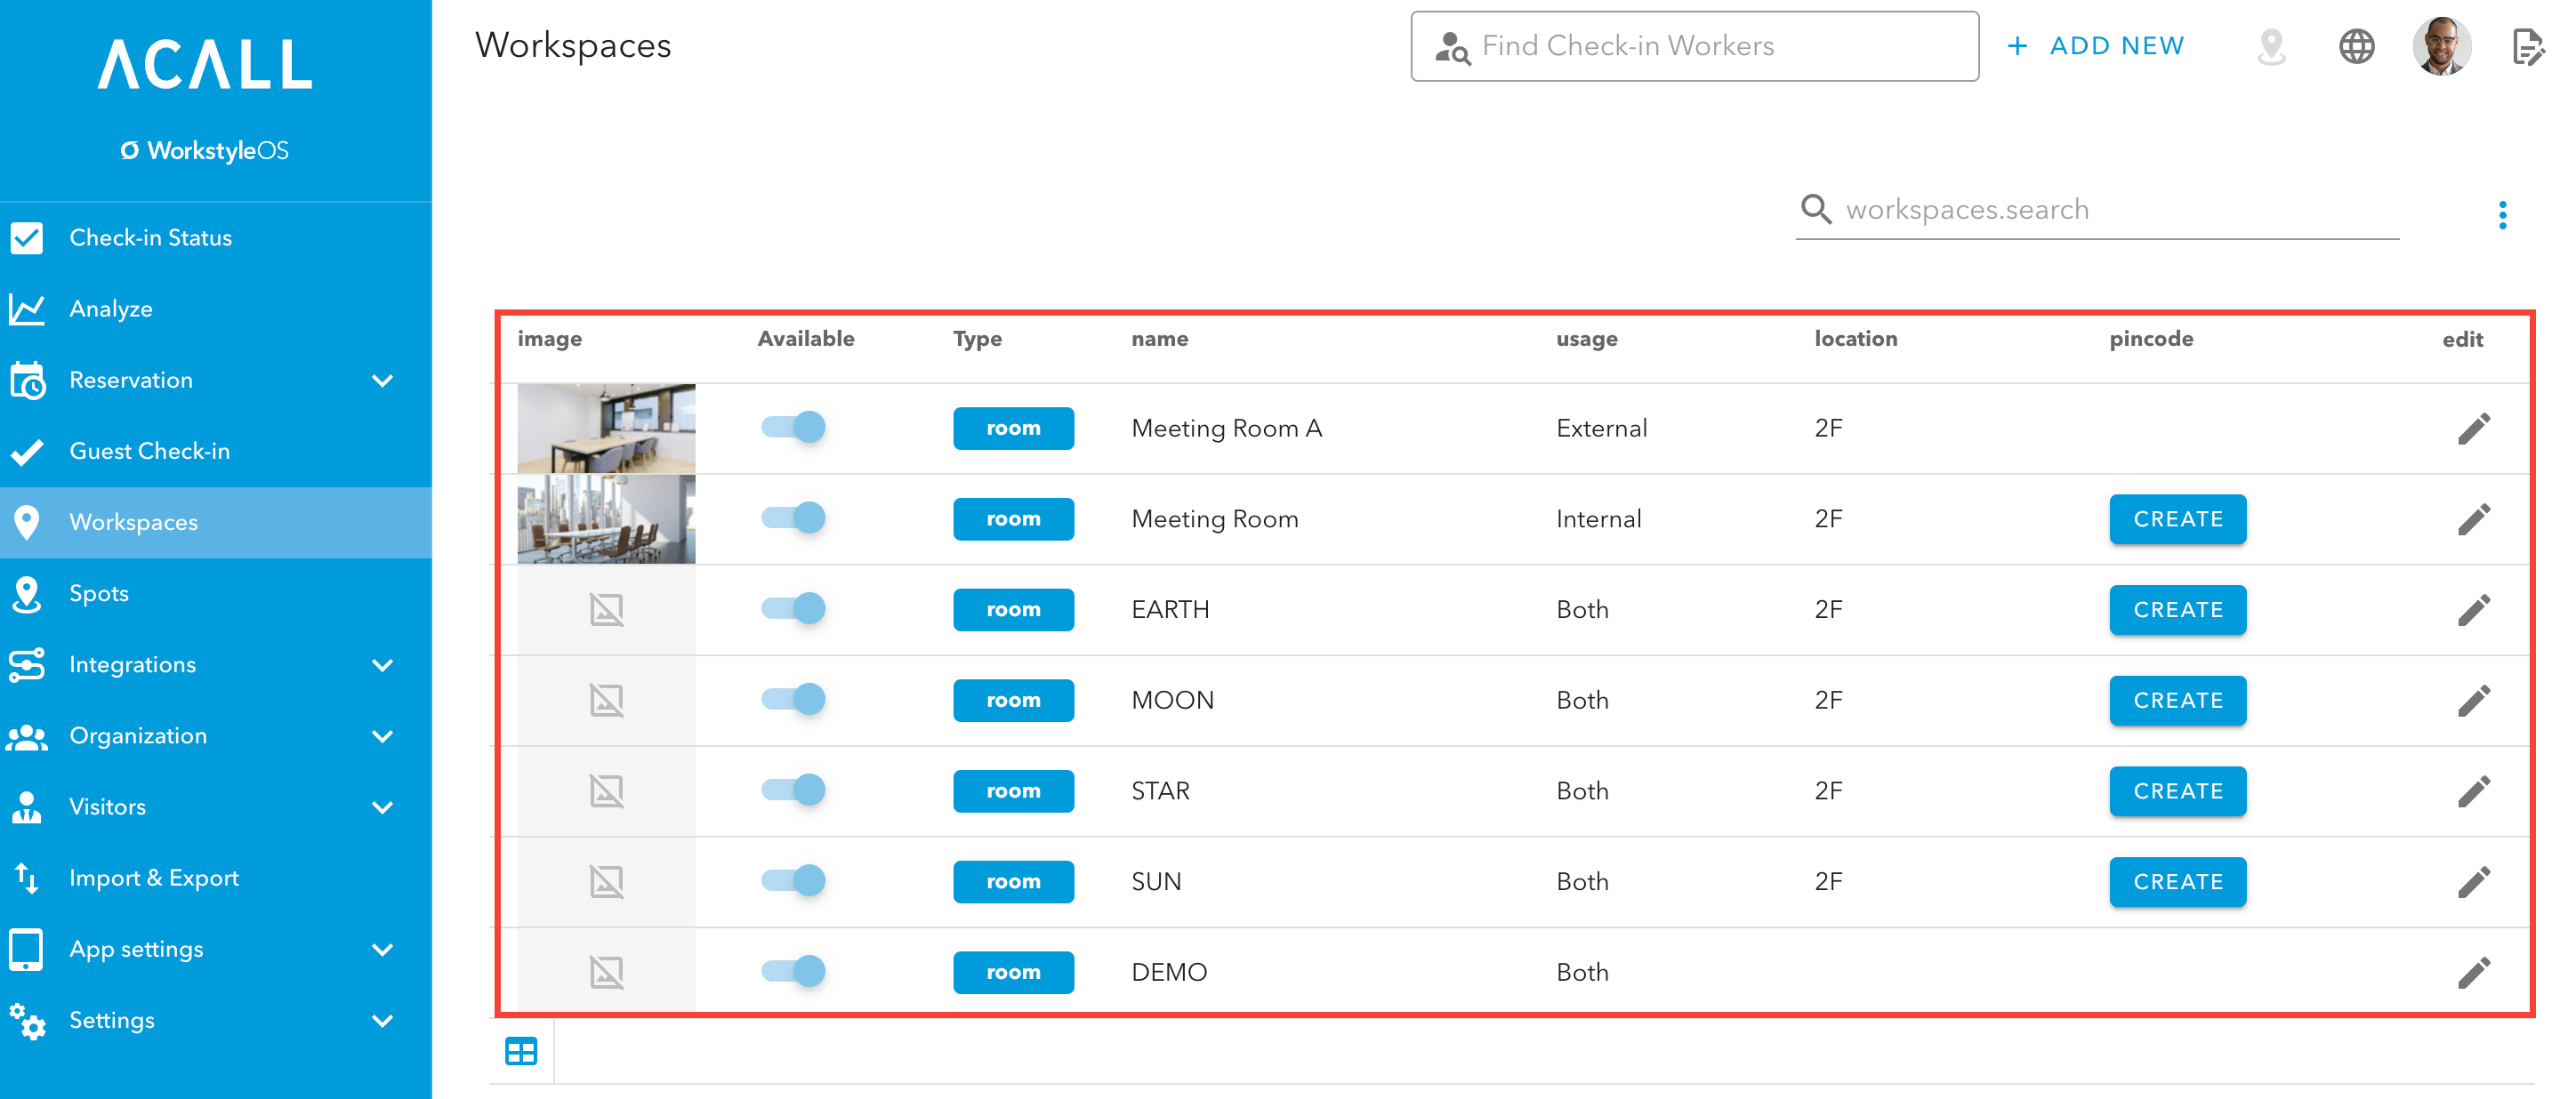
Task: Edit MOON workspace pencil icon
Action: click(x=2474, y=700)
